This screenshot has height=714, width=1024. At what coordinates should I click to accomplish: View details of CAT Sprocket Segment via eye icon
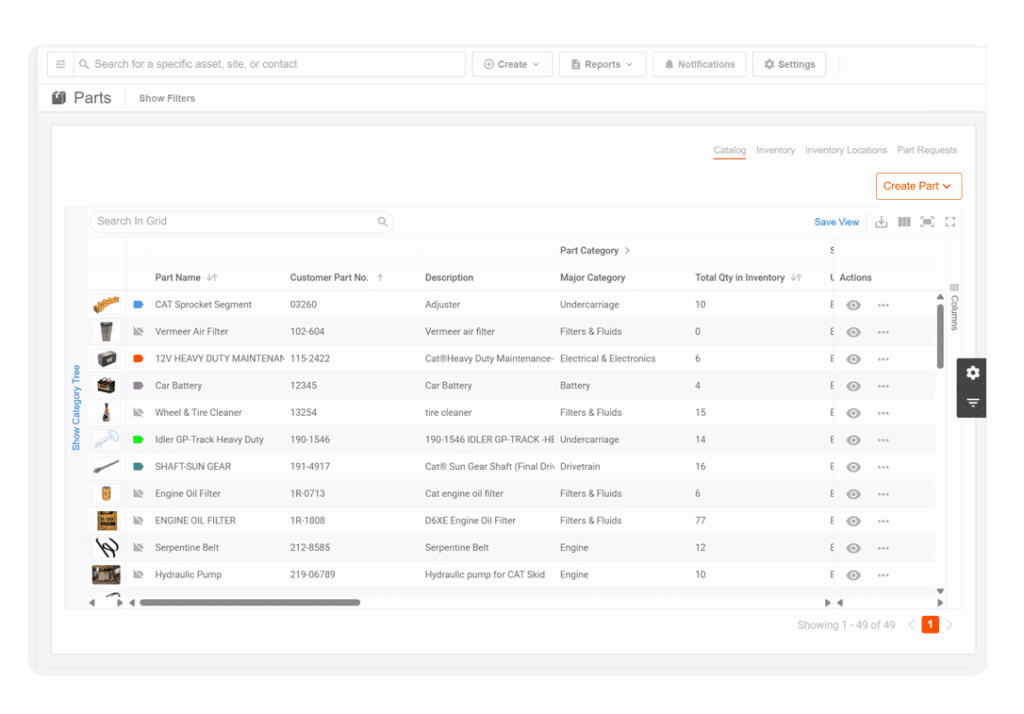coord(853,304)
